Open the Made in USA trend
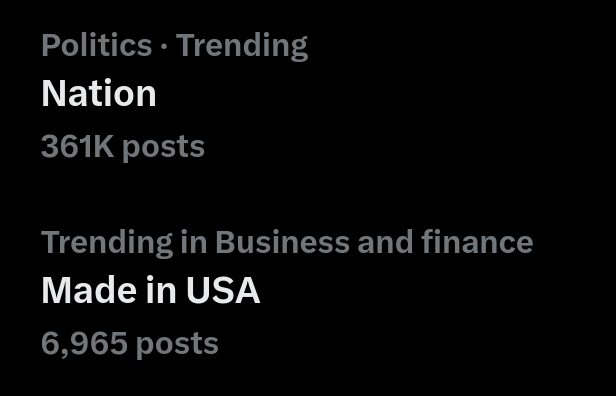616x396 pixels. [x=150, y=290]
